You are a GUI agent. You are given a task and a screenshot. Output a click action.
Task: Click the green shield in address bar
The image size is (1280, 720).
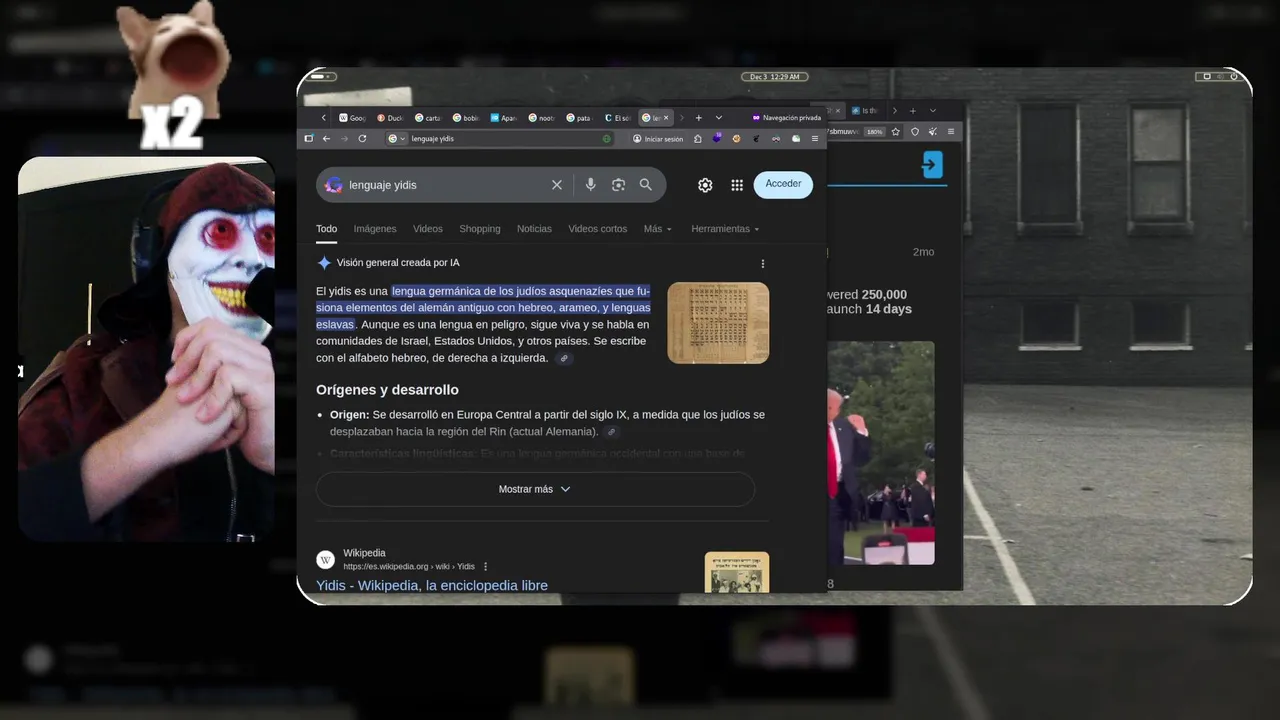point(606,139)
